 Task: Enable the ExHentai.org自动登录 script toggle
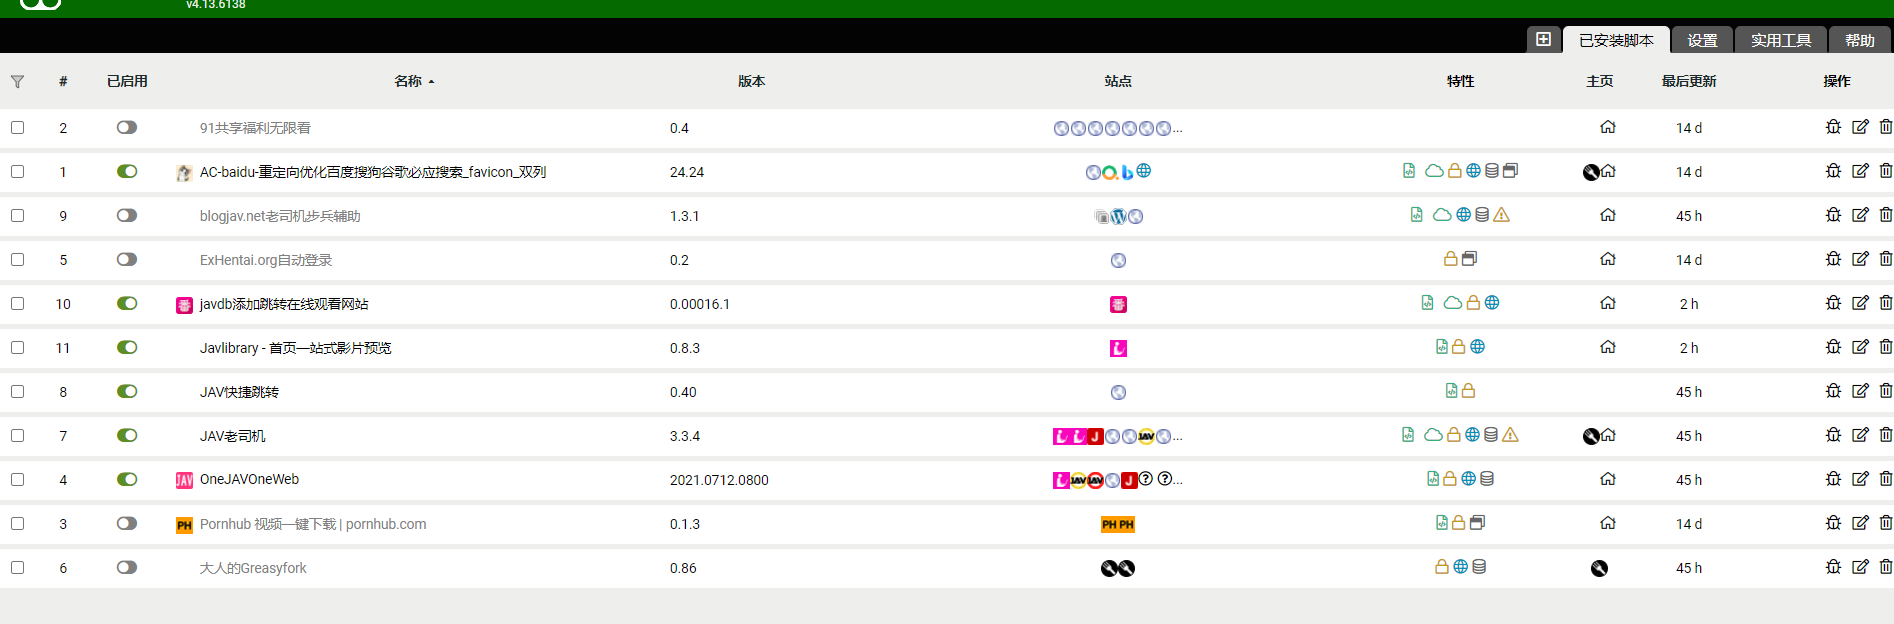click(x=127, y=259)
